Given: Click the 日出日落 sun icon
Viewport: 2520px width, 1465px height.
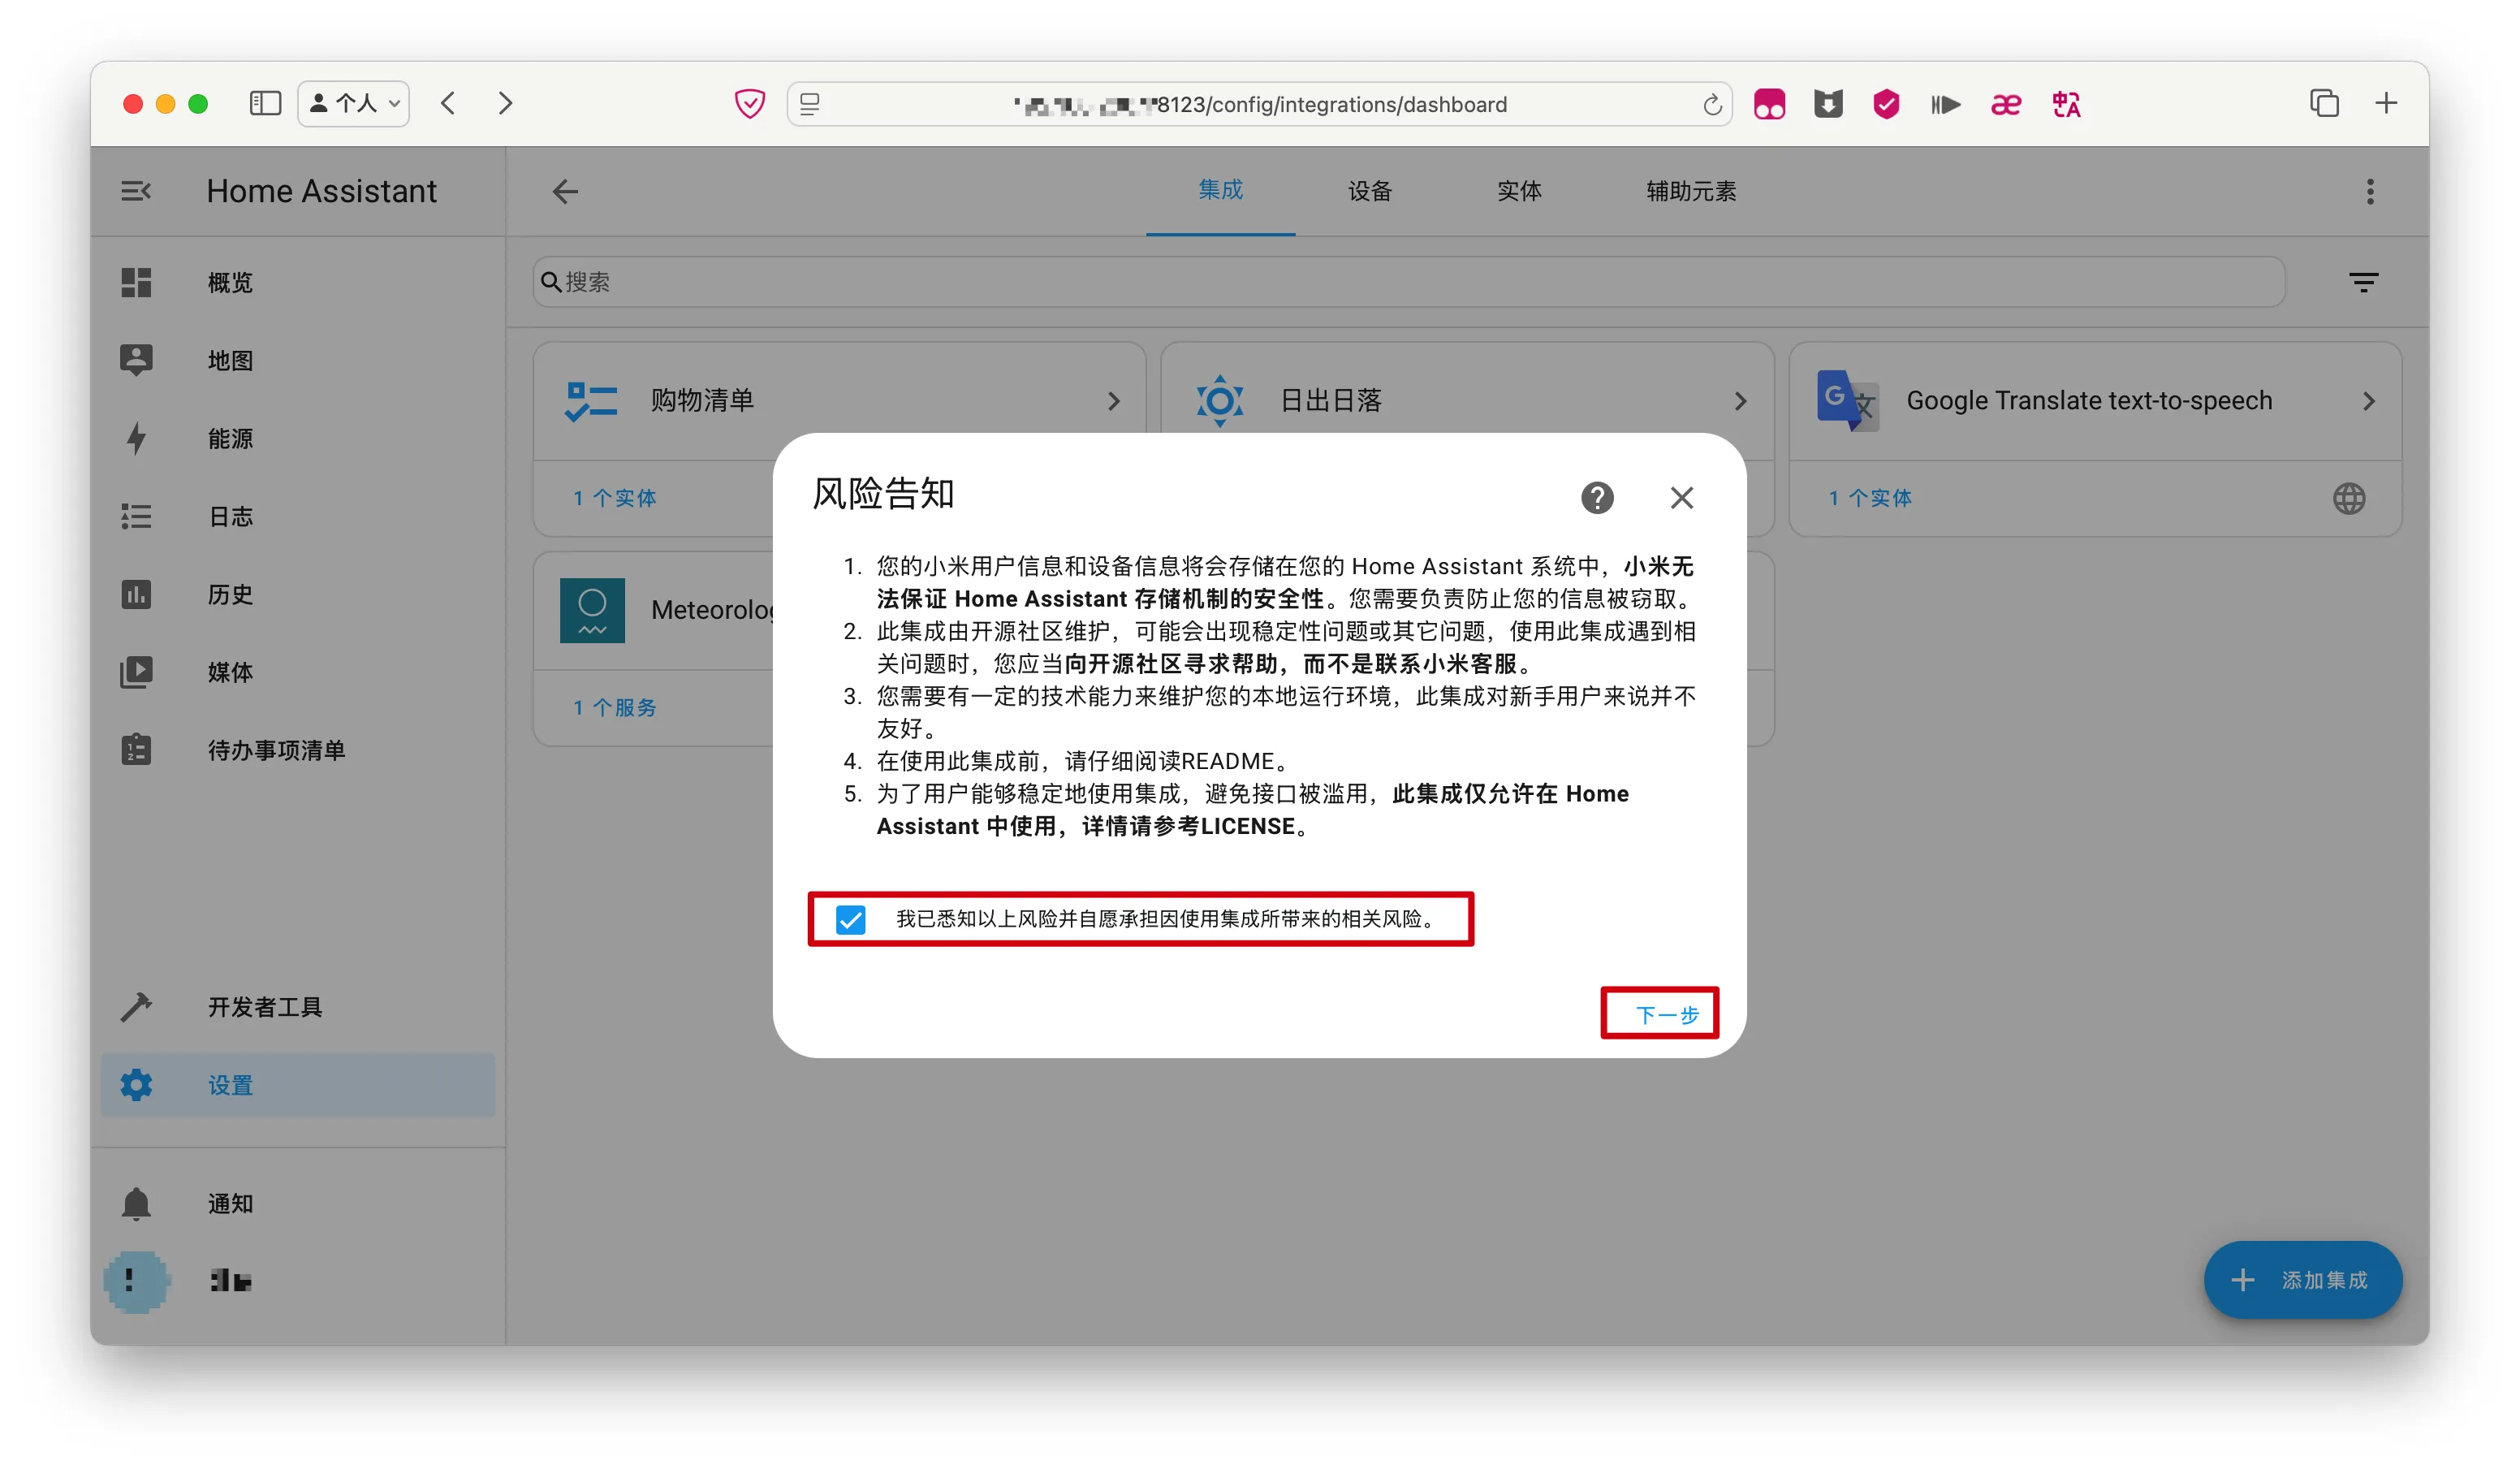Looking at the screenshot, I should [1220, 401].
